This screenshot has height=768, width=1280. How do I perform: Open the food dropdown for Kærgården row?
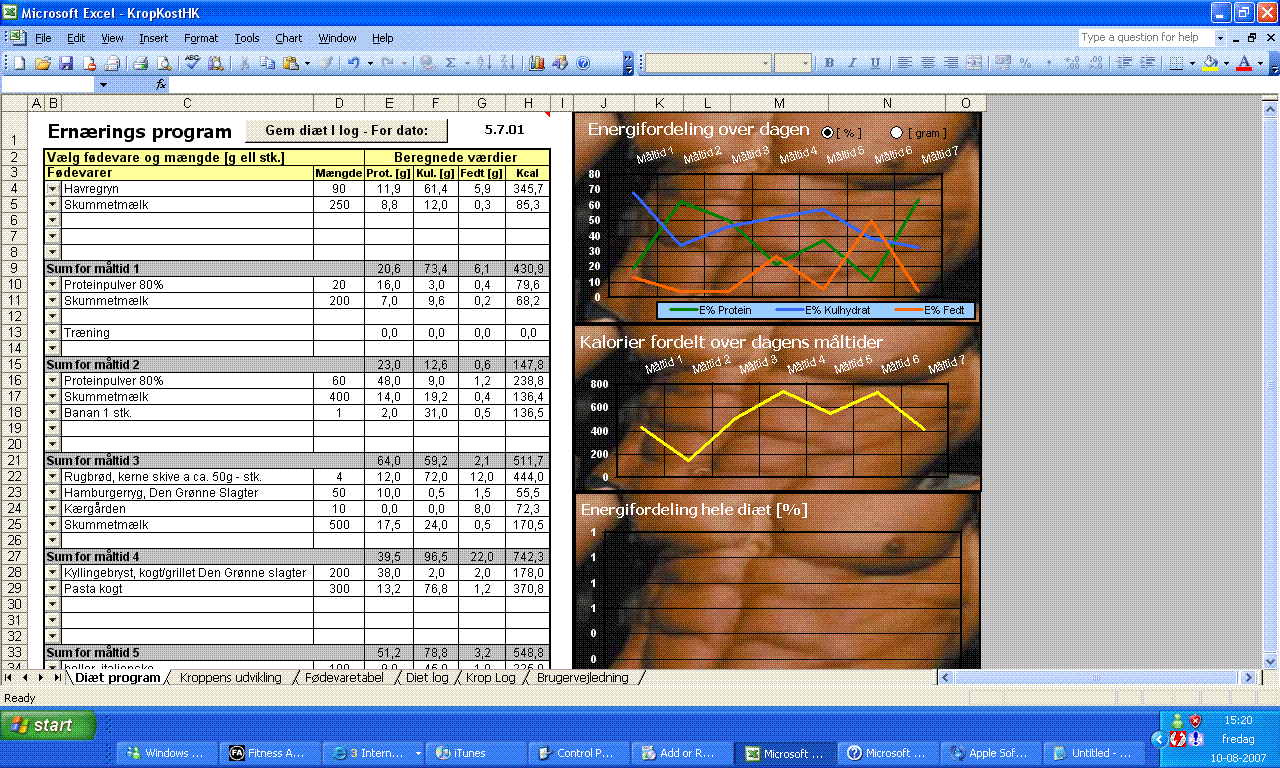(x=52, y=509)
